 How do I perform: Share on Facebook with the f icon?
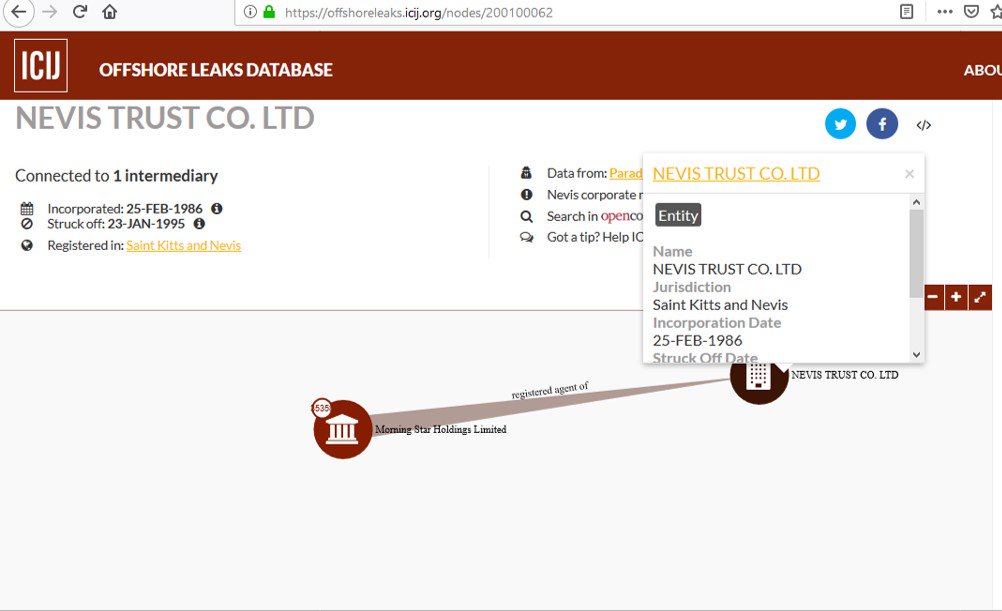click(x=882, y=124)
